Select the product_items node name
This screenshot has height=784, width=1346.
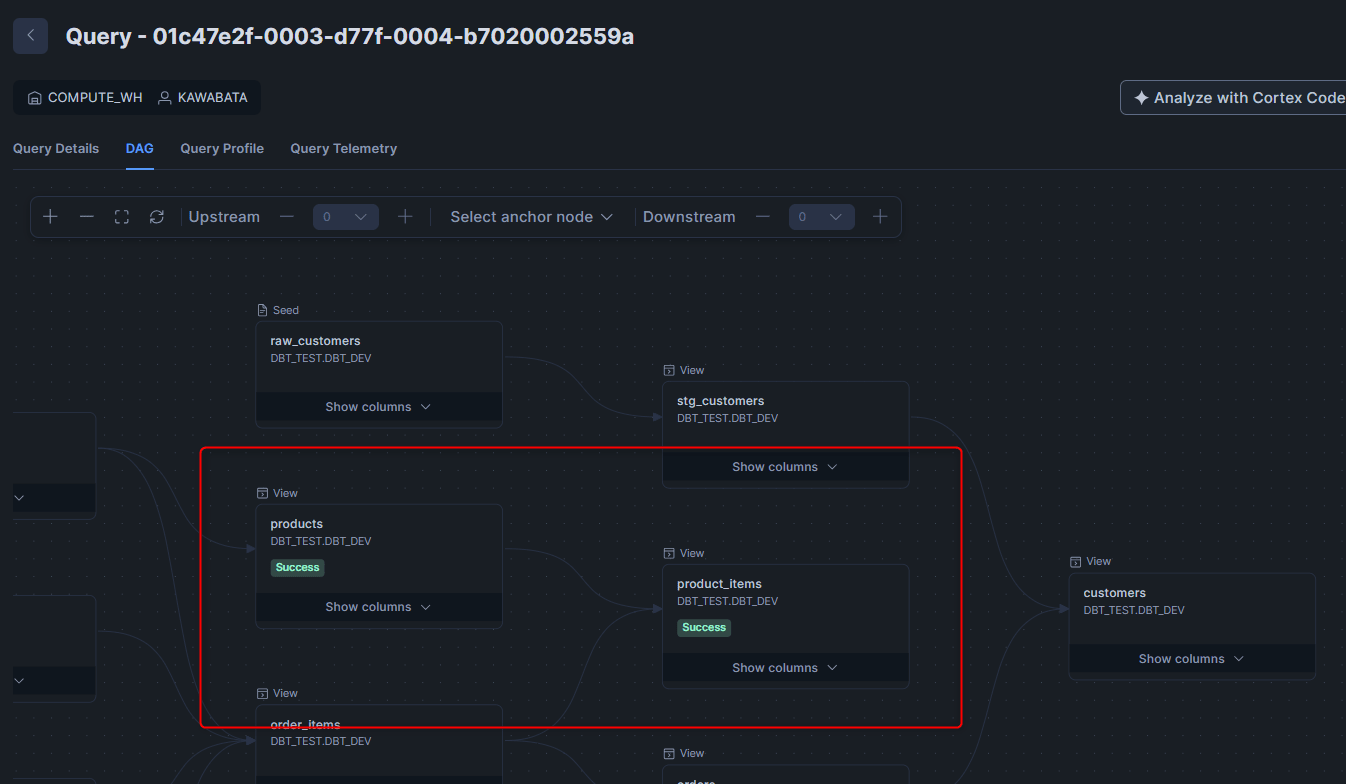click(x=719, y=584)
